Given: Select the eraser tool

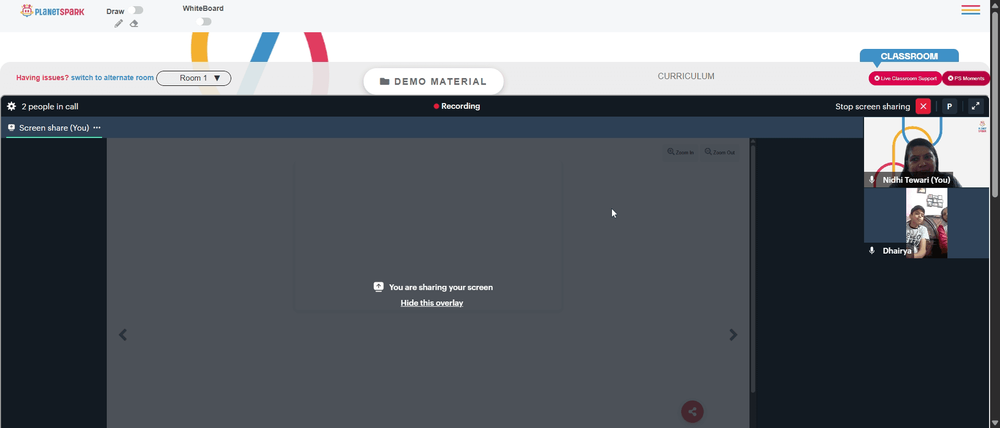Looking at the screenshot, I should 134,24.
